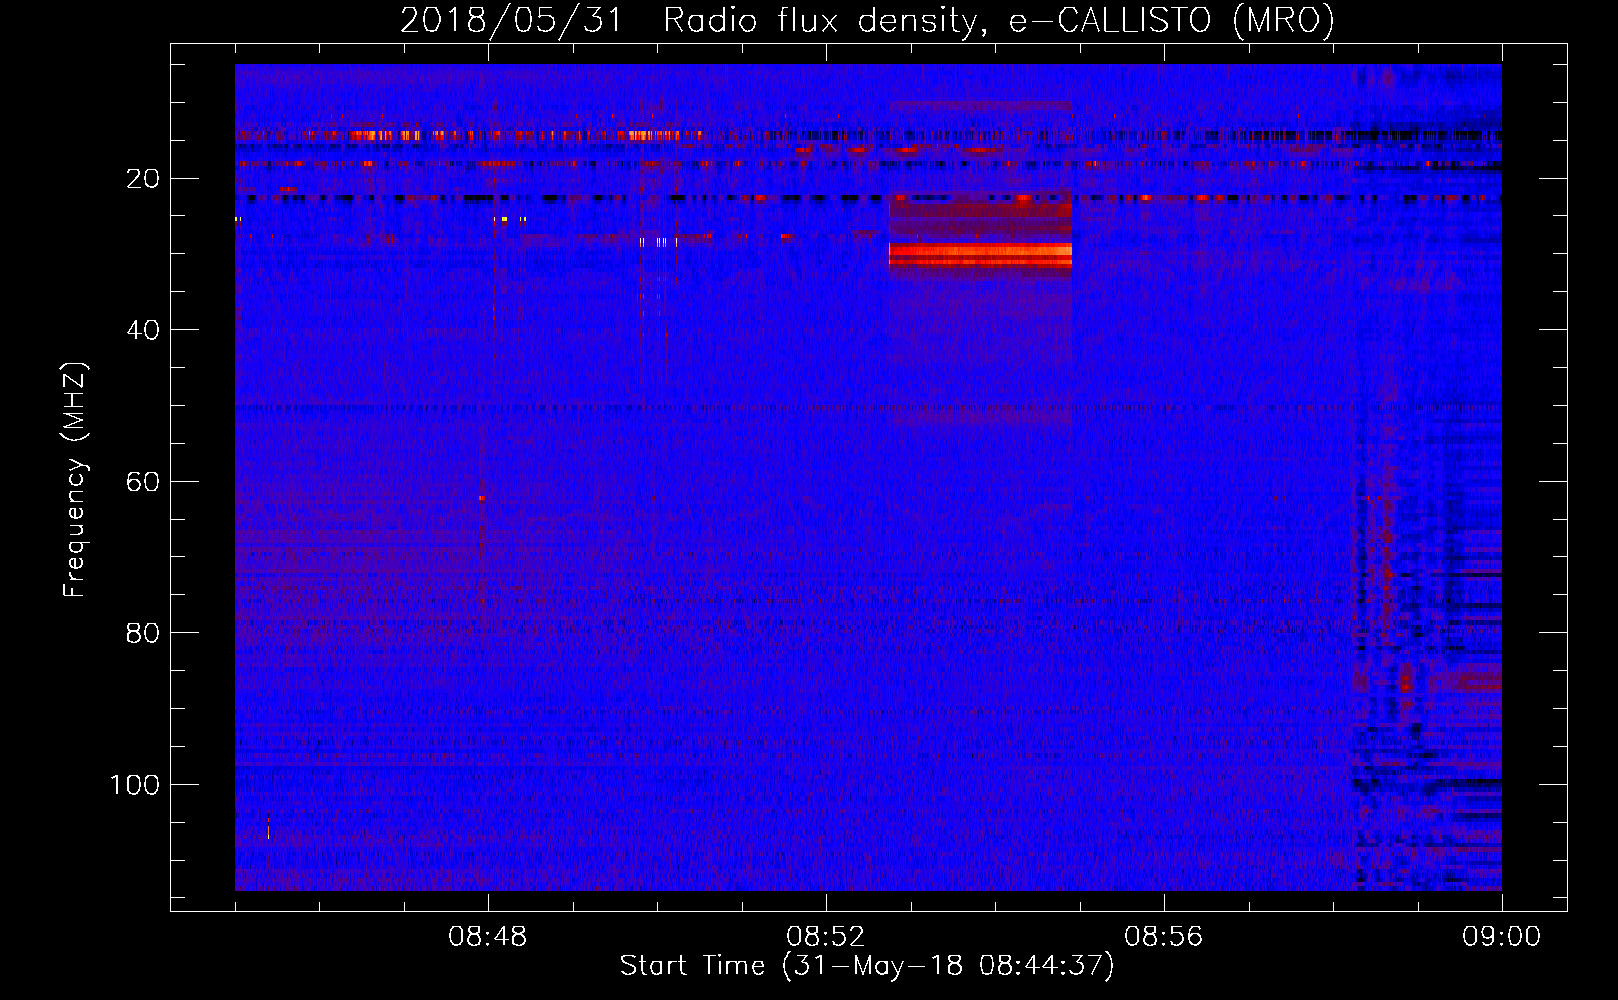
Task: Click the 'Start Time (31-May-18 08:44:37)' label
Action: pos(867,966)
